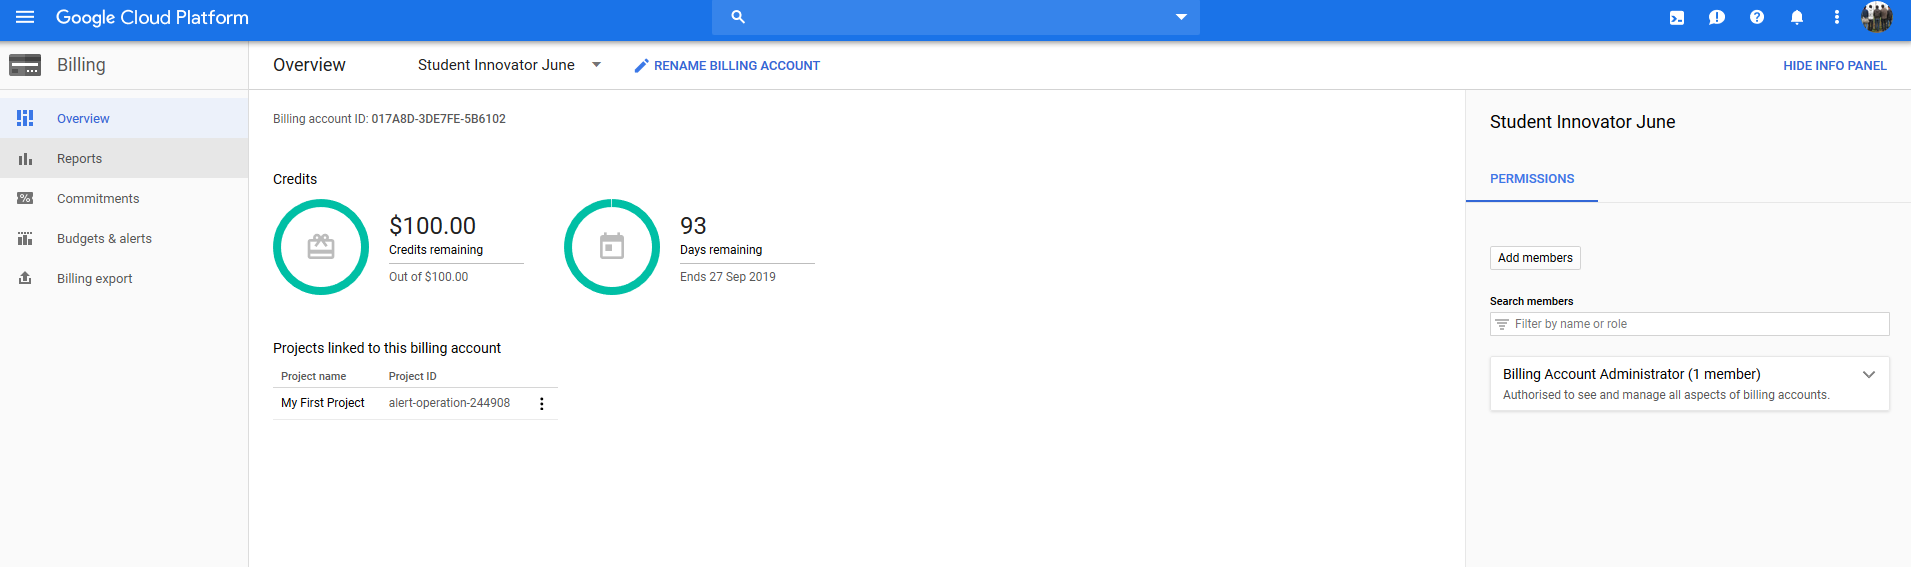Open Student Innovator June billing account dropdown
This screenshot has height=567, width=1911.
[509, 65]
